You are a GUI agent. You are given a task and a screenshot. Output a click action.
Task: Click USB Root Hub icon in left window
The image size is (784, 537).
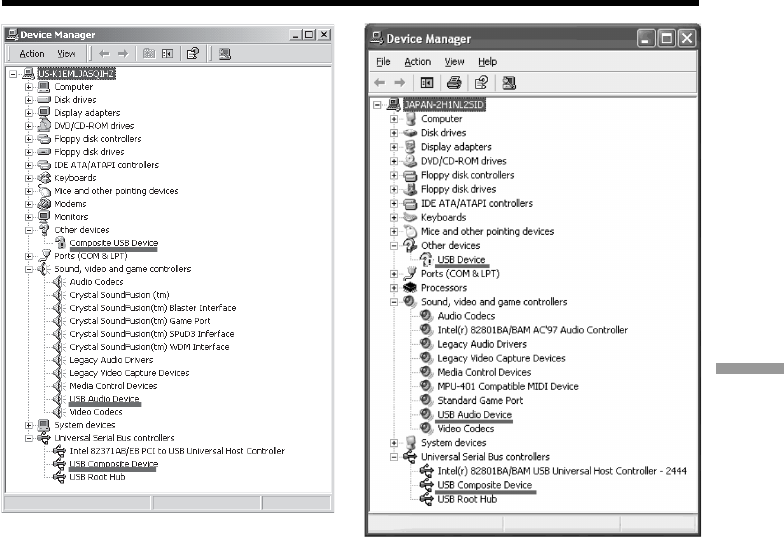tap(60, 477)
